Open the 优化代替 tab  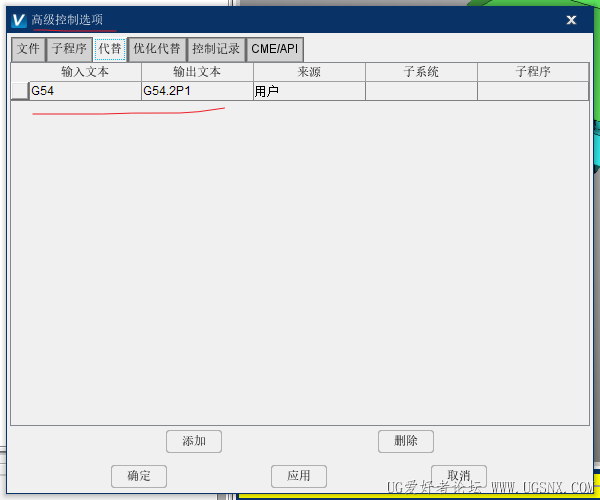(157, 49)
